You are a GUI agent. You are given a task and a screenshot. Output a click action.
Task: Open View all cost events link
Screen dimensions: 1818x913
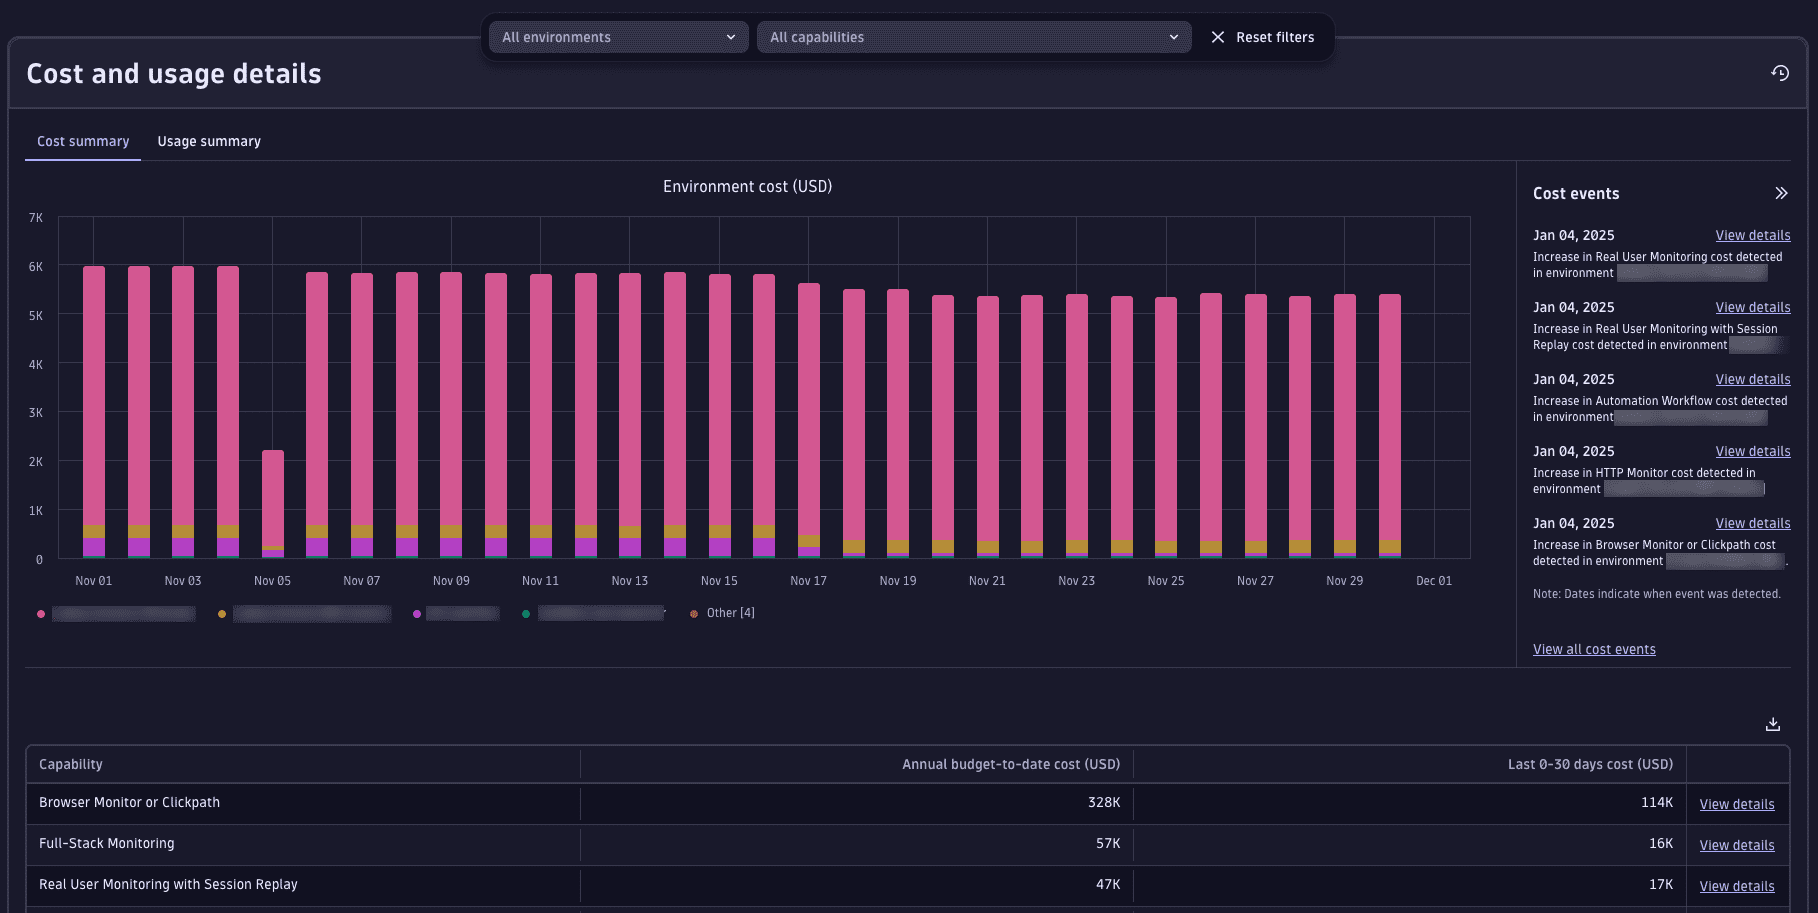click(x=1594, y=649)
